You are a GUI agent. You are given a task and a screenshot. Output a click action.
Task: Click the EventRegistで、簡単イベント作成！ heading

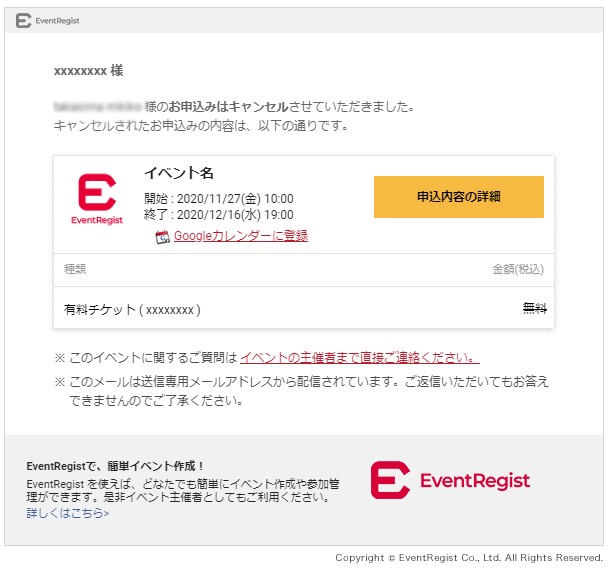tap(115, 466)
